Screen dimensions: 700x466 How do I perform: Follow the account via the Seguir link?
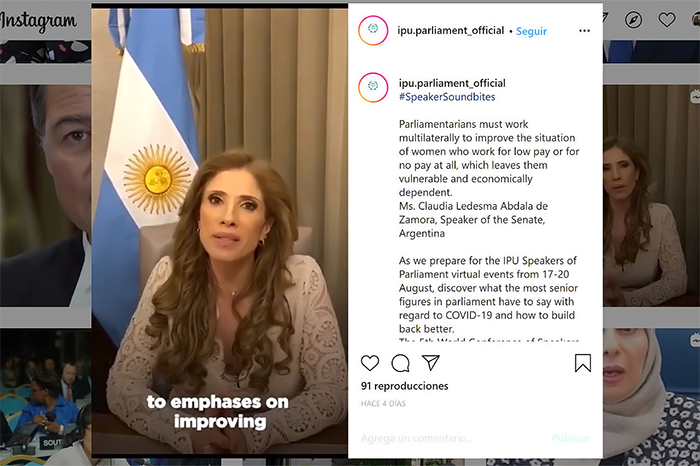tap(531, 31)
